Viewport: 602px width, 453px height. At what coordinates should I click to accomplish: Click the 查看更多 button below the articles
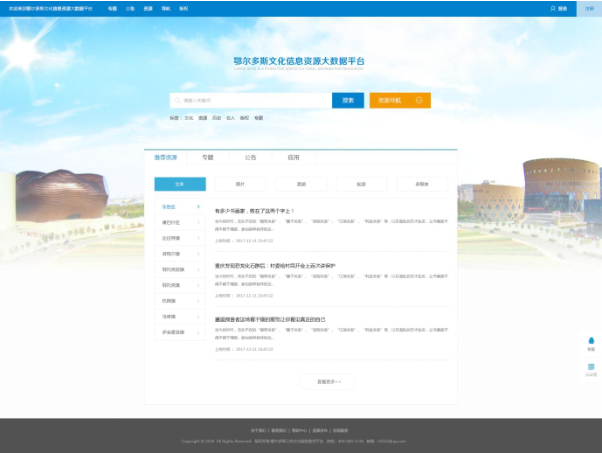pyautogui.click(x=328, y=381)
